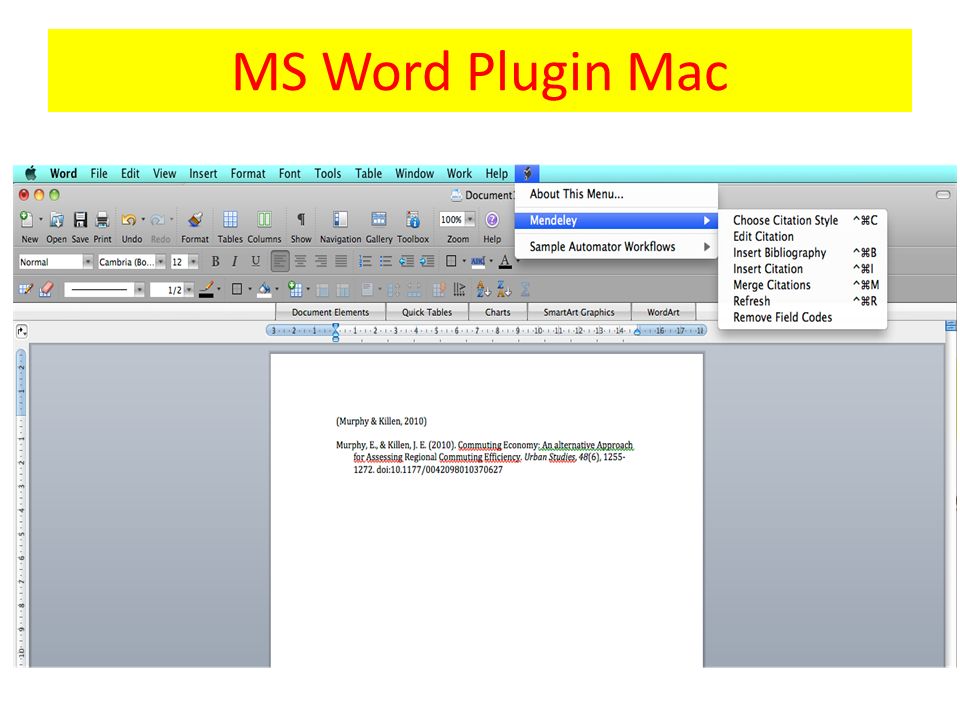Print the document with printer icon
The width and height of the screenshot is (960, 720).
(102, 220)
